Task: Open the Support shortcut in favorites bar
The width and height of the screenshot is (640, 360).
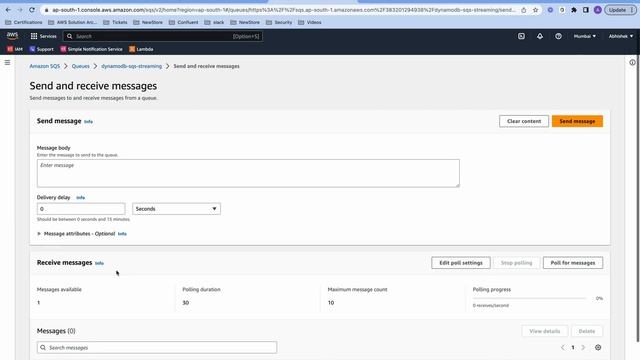Action: (x=42, y=49)
